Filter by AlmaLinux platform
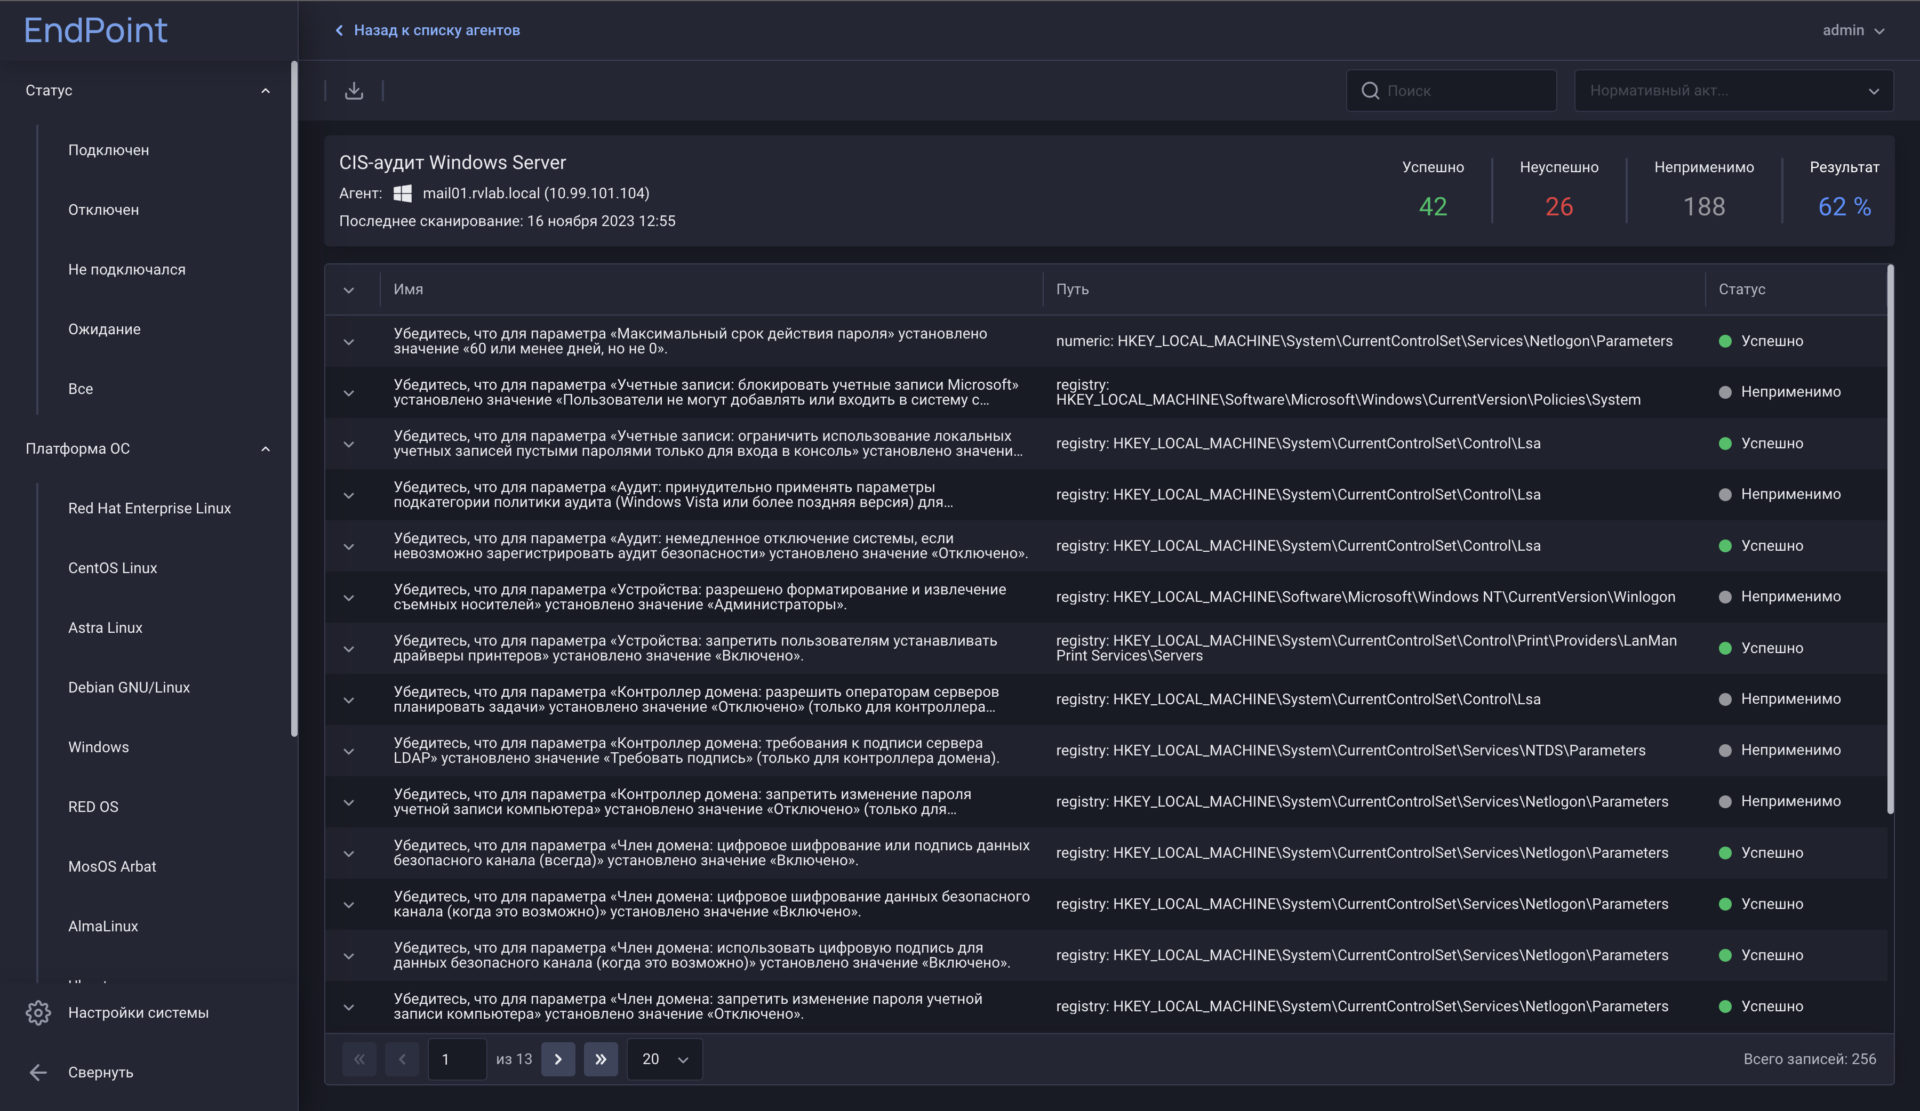The height and width of the screenshot is (1111, 1920). (x=103, y=926)
